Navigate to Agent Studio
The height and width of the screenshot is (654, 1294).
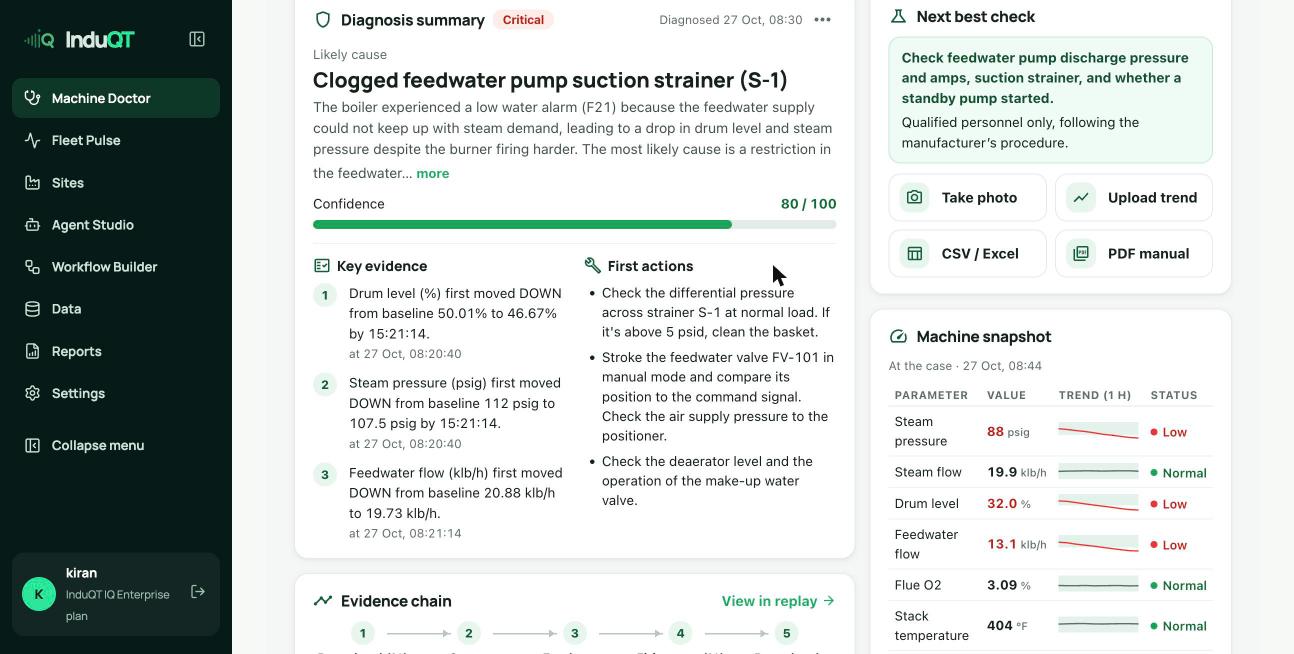[116, 225]
